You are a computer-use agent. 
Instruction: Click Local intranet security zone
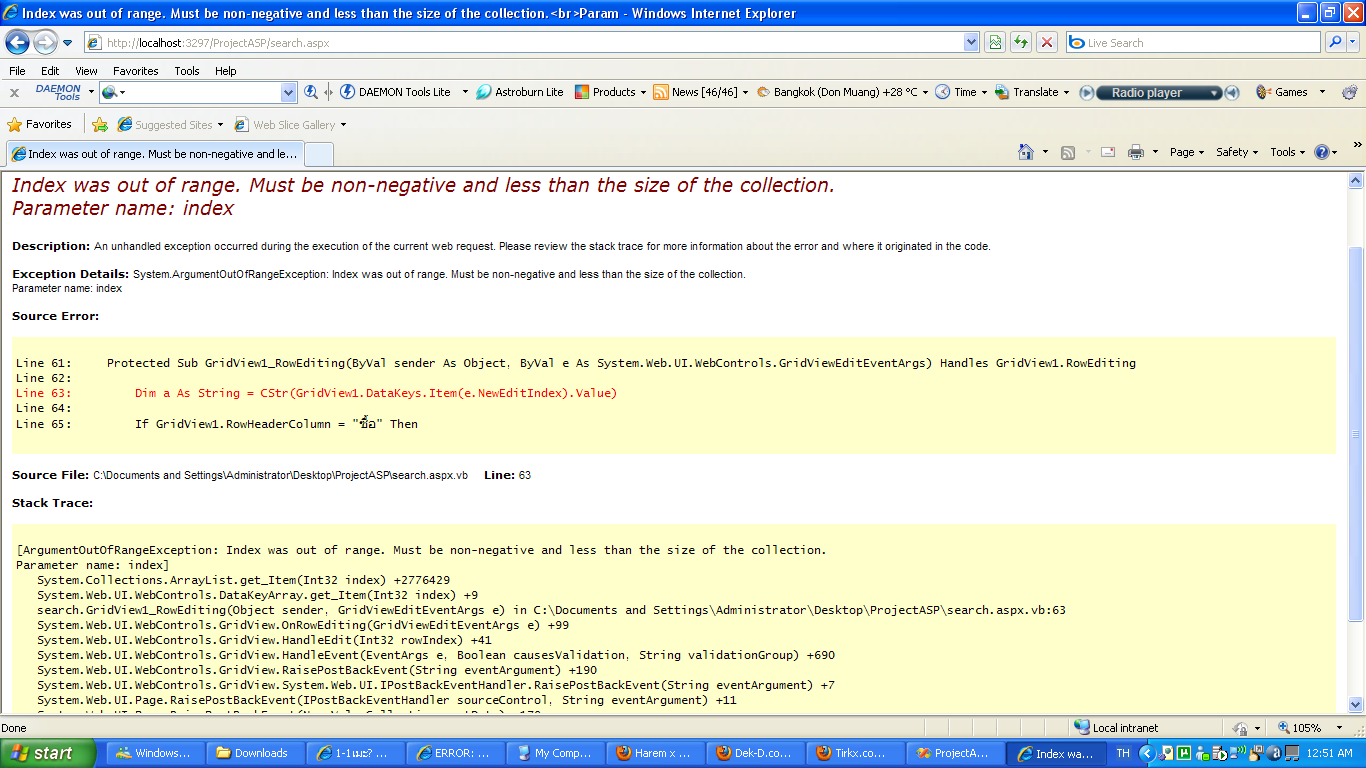click(x=1116, y=728)
